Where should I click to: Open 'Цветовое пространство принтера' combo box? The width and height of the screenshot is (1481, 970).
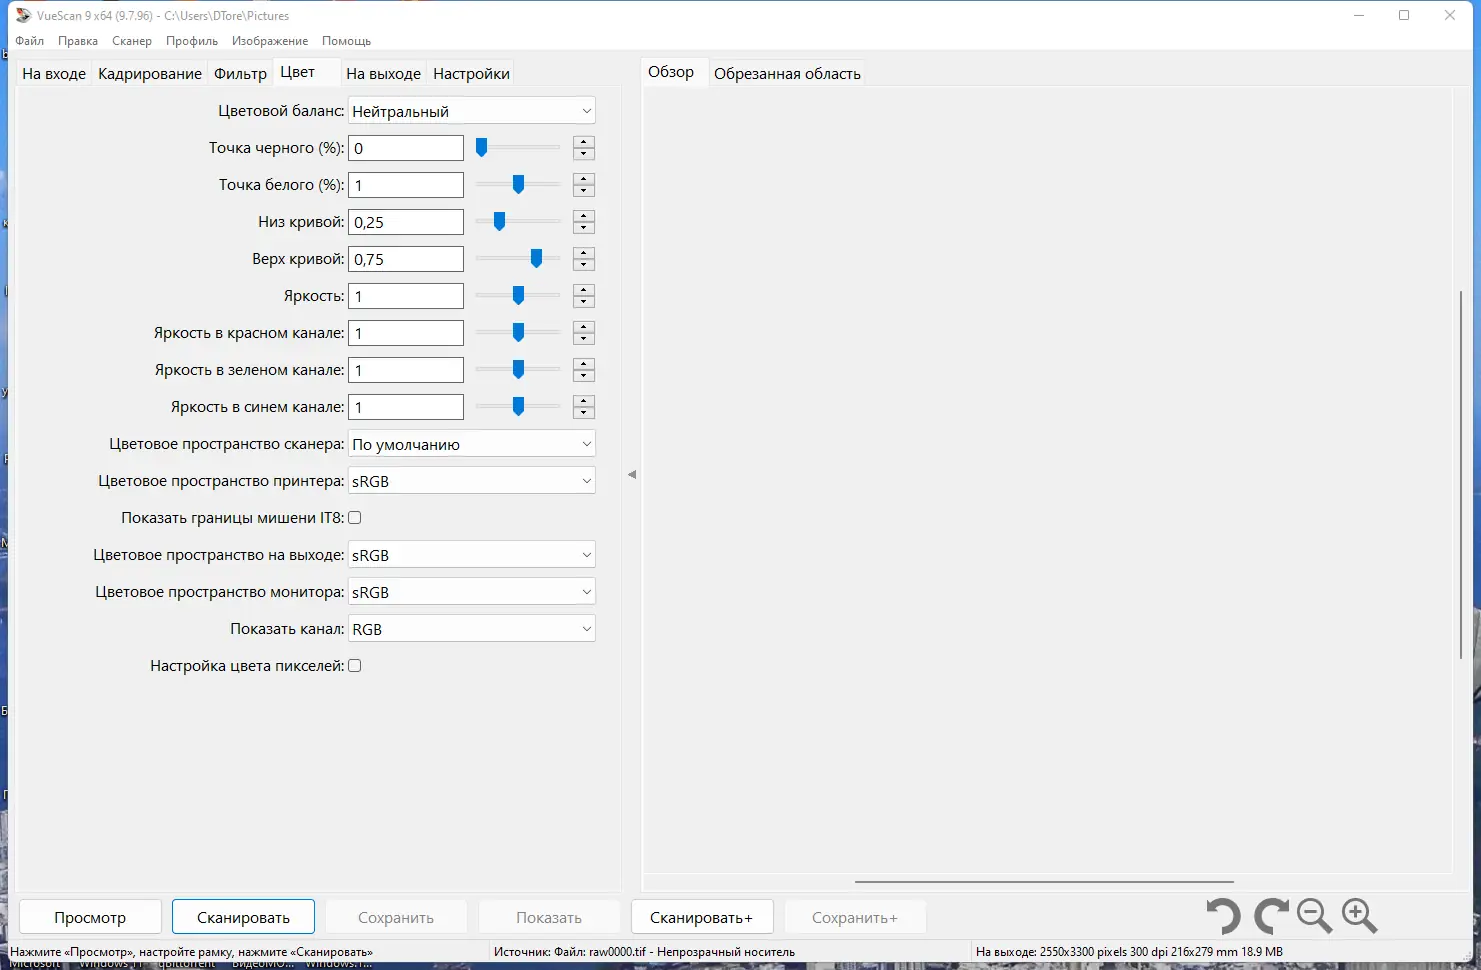pos(472,481)
